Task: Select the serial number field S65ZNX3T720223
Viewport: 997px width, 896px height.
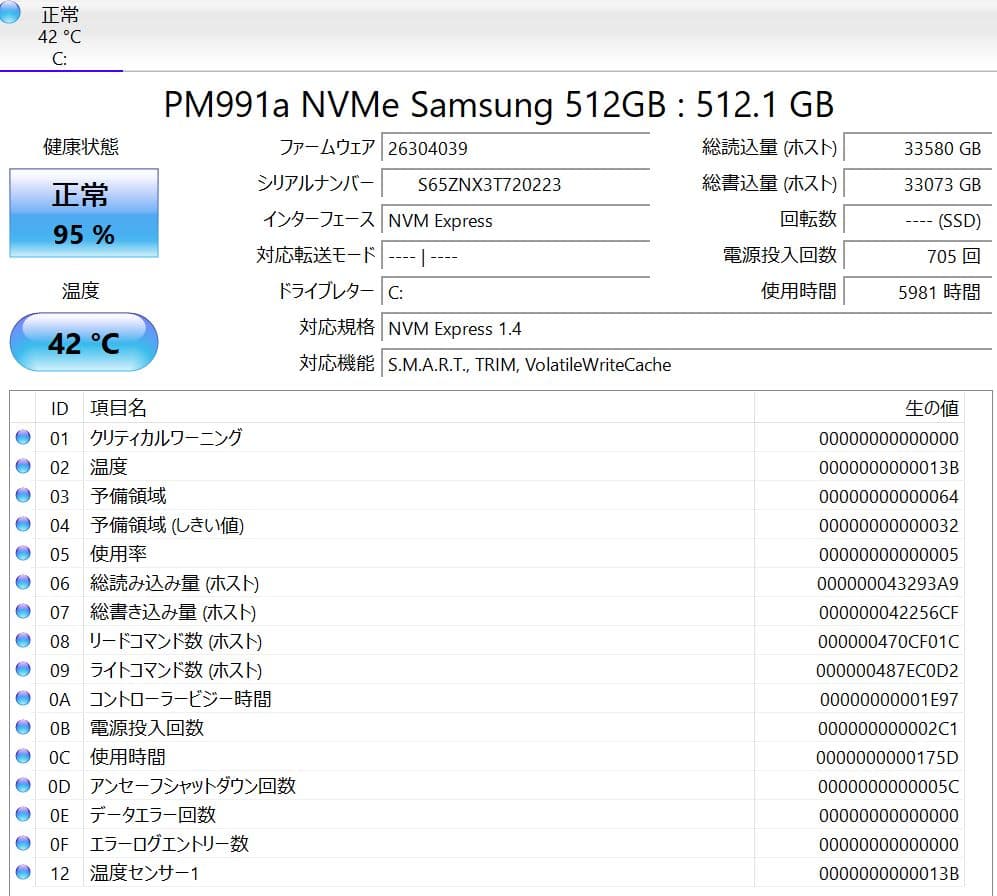Action: click(x=516, y=184)
